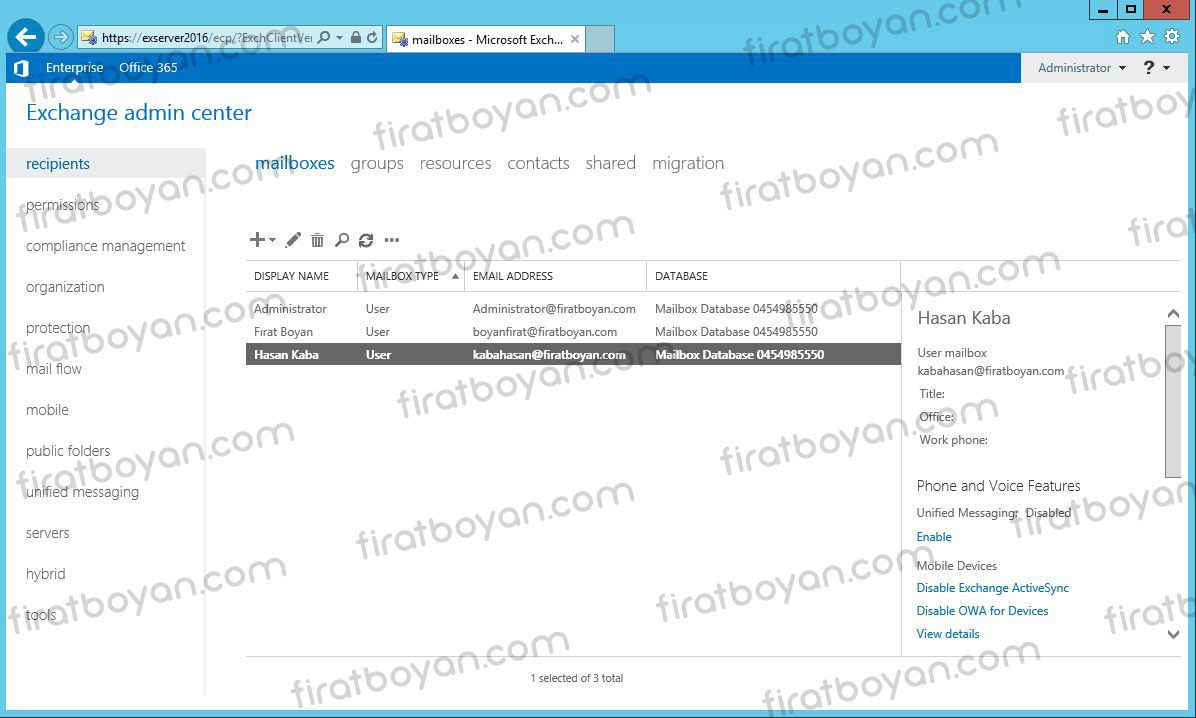Click the address bar lock security icon
The height and width of the screenshot is (718, 1196).
355,37
